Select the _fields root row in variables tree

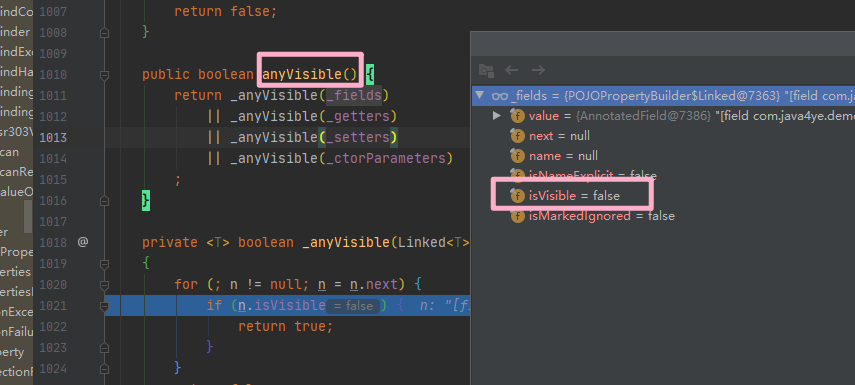(663, 96)
